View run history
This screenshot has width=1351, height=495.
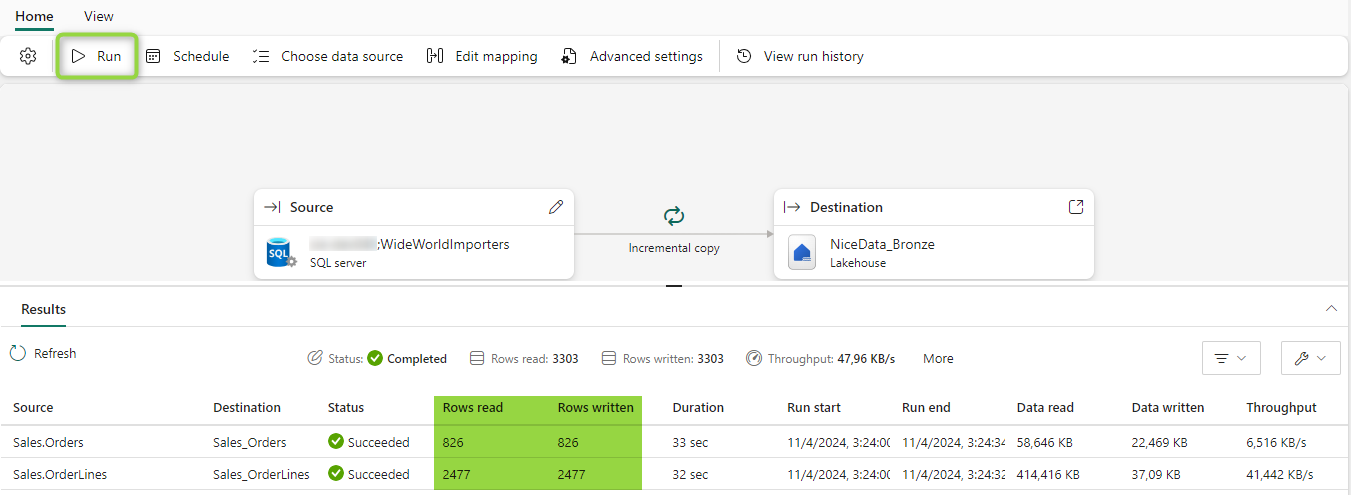click(x=800, y=56)
